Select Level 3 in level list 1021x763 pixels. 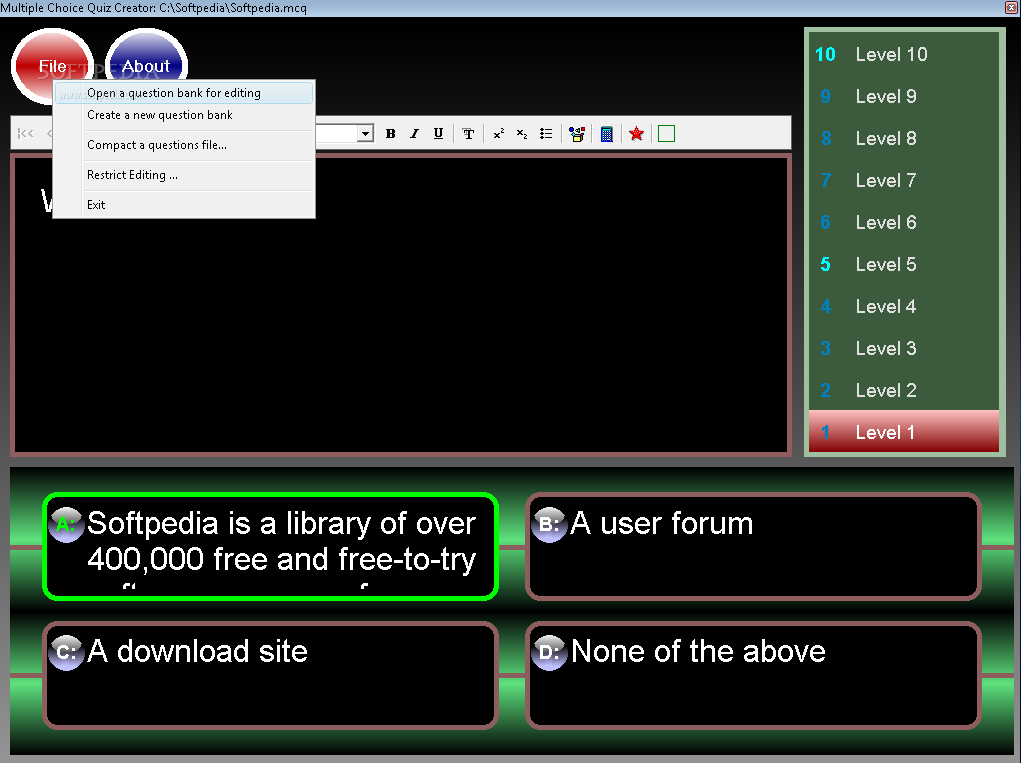[x=903, y=348]
